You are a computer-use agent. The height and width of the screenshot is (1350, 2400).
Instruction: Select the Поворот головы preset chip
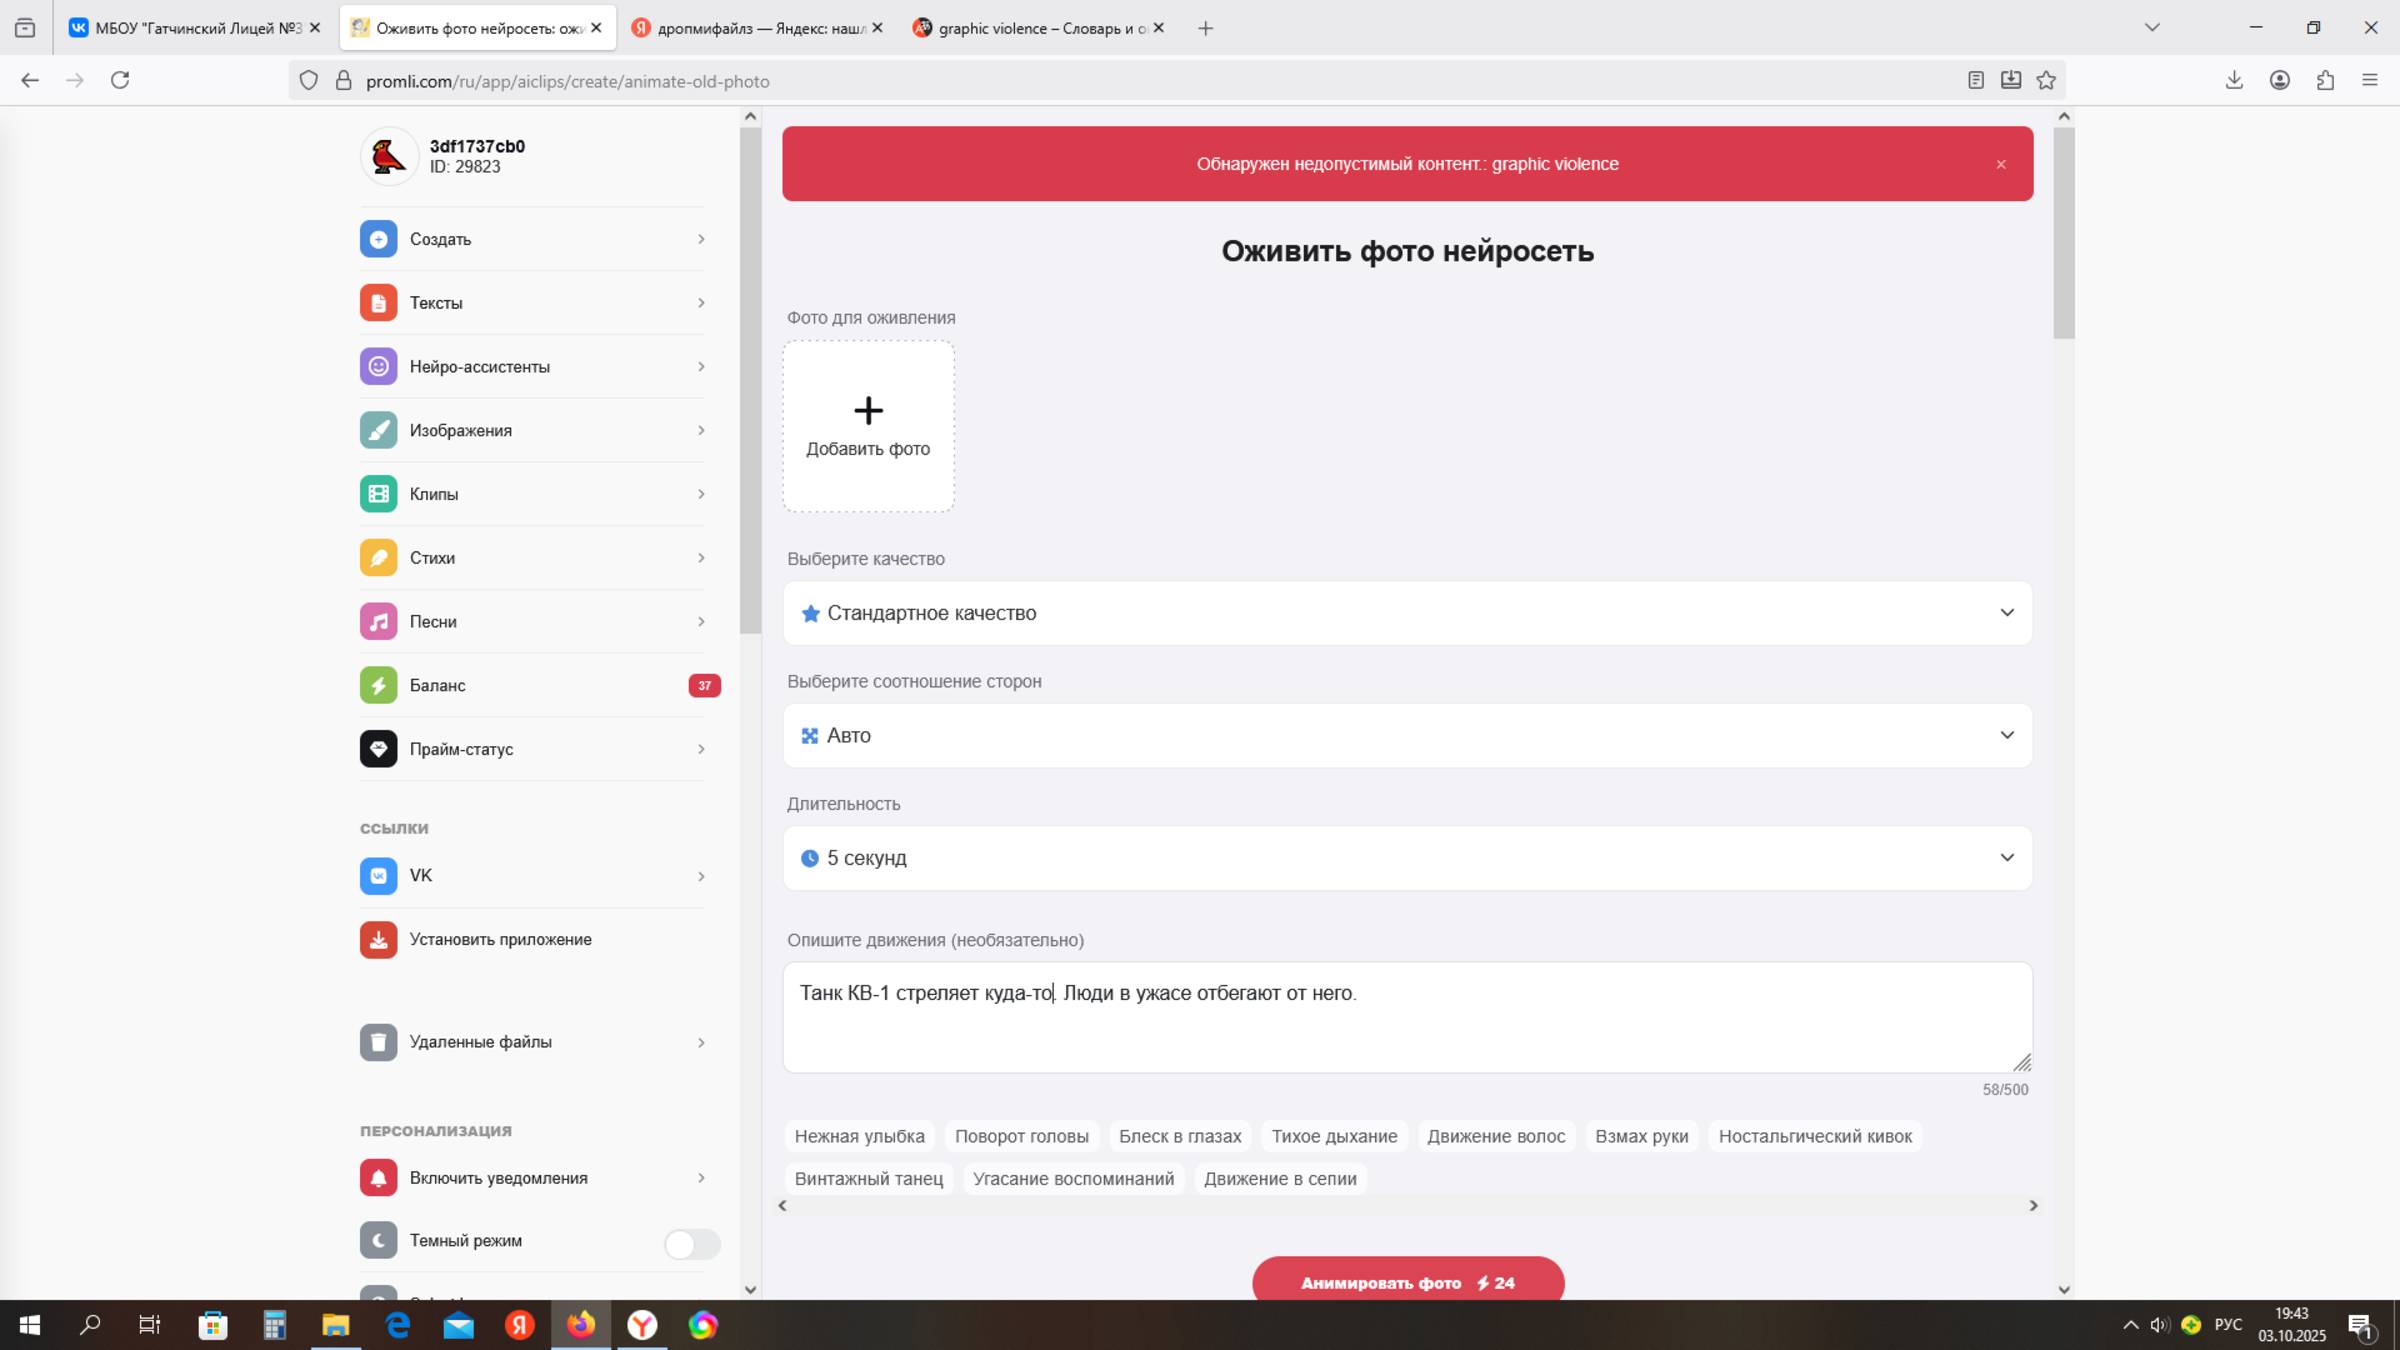click(1021, 1136)
